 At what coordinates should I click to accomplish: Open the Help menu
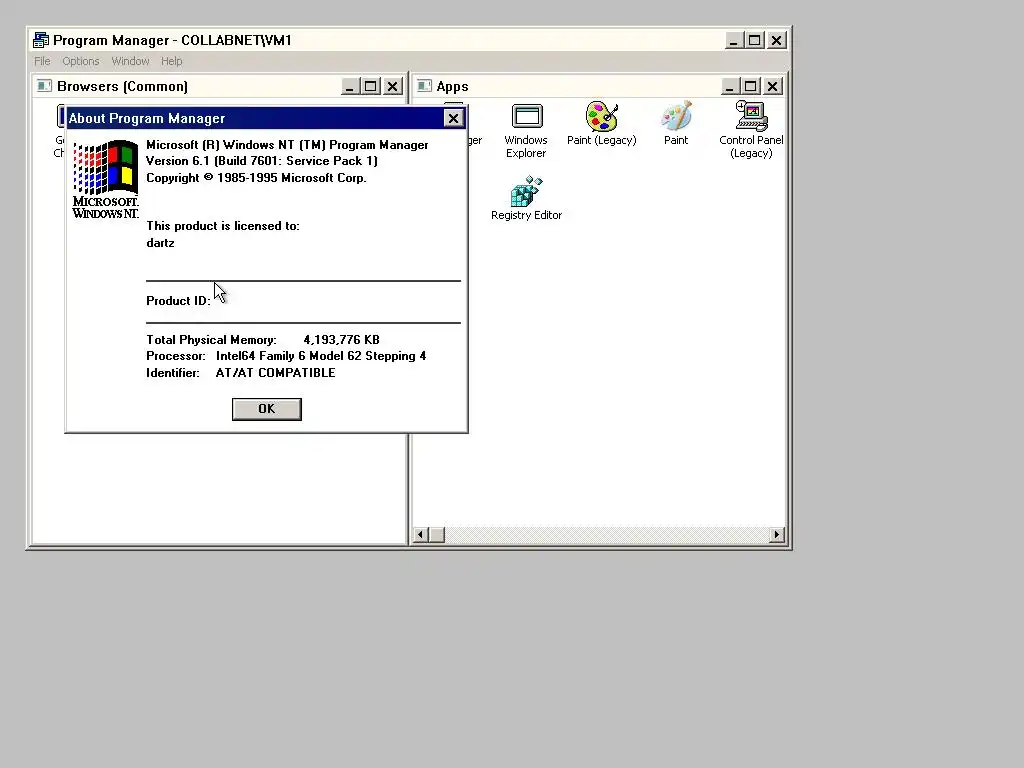pyautogui.click(x=172, y=61)
